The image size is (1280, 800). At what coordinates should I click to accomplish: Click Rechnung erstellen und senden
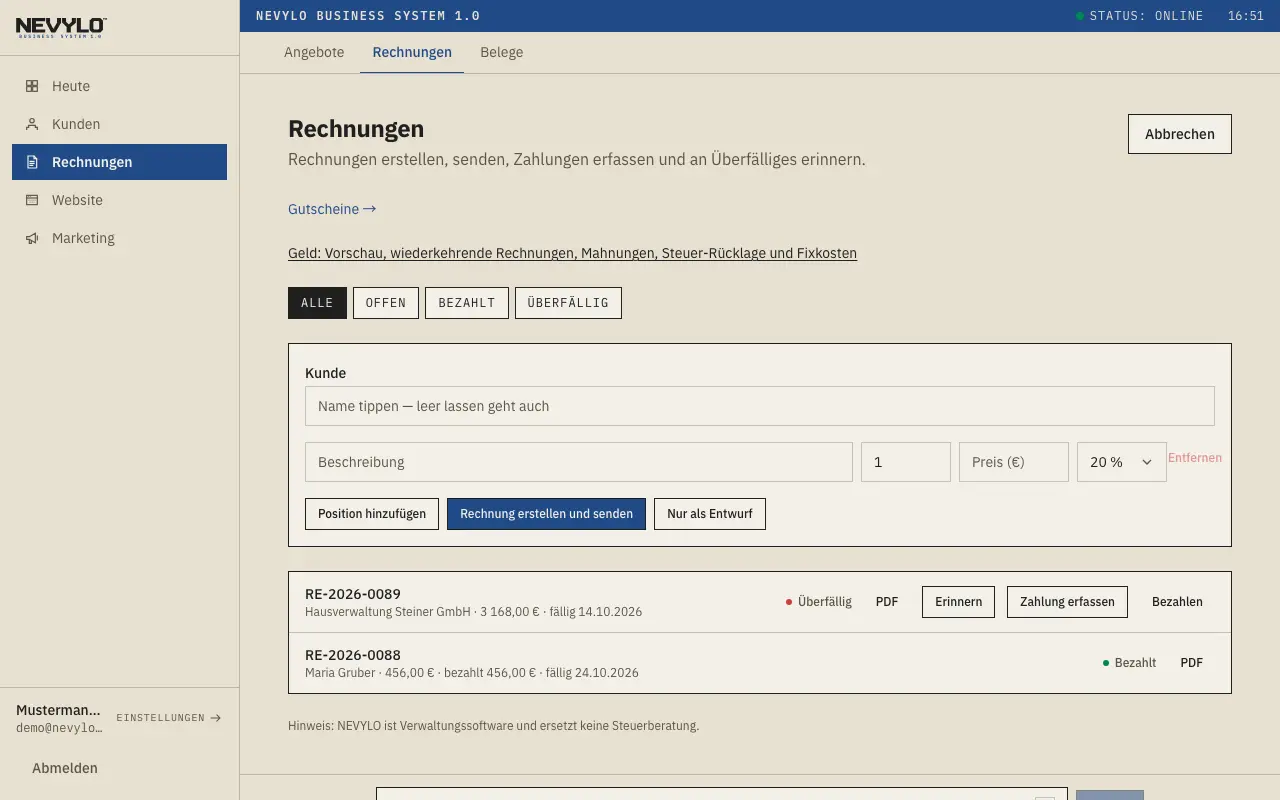click(x=546, y=514)
